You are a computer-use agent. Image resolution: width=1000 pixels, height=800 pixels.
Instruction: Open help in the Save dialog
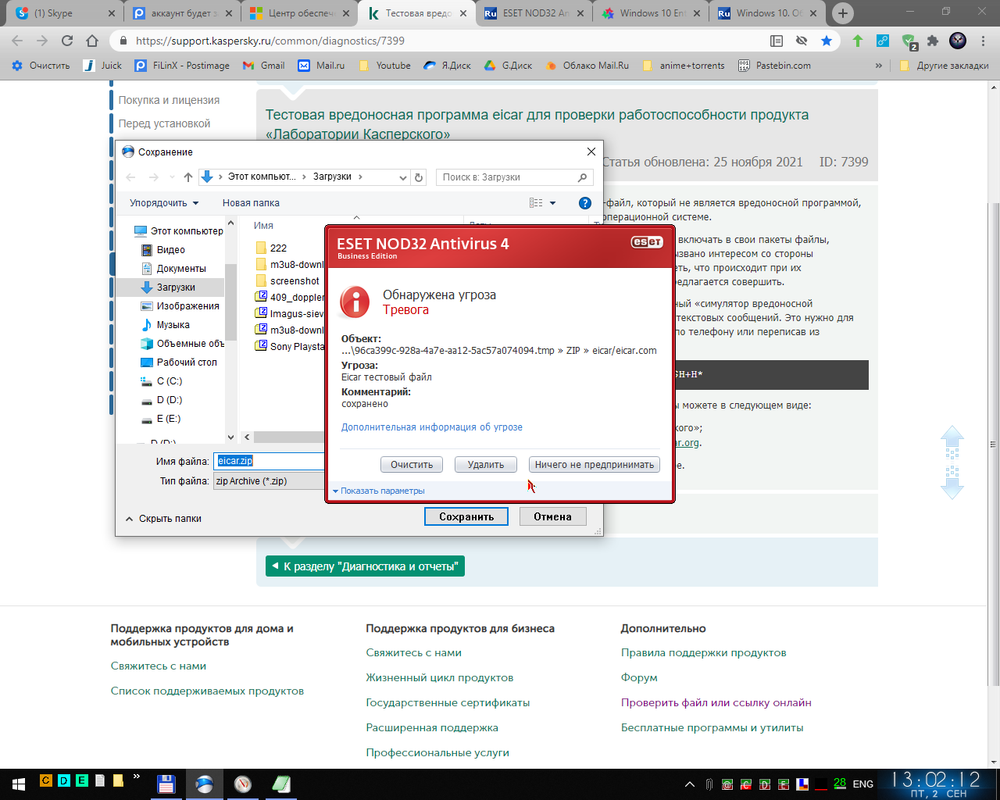[584, 203]
